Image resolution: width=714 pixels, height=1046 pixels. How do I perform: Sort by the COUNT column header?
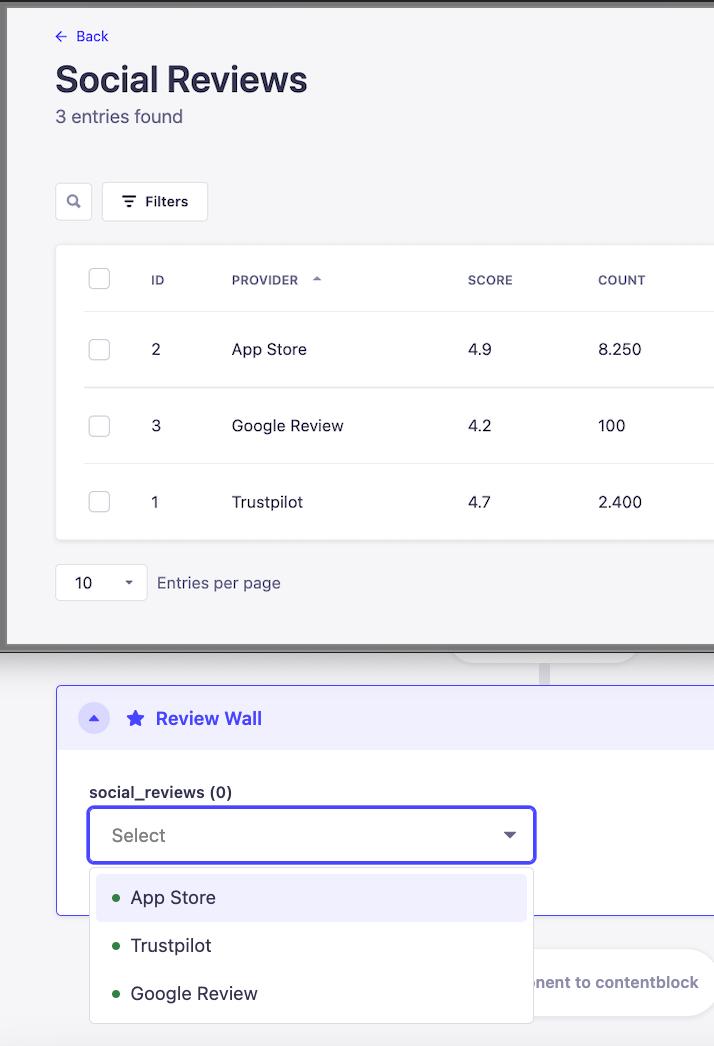click(x=621, y=280)
